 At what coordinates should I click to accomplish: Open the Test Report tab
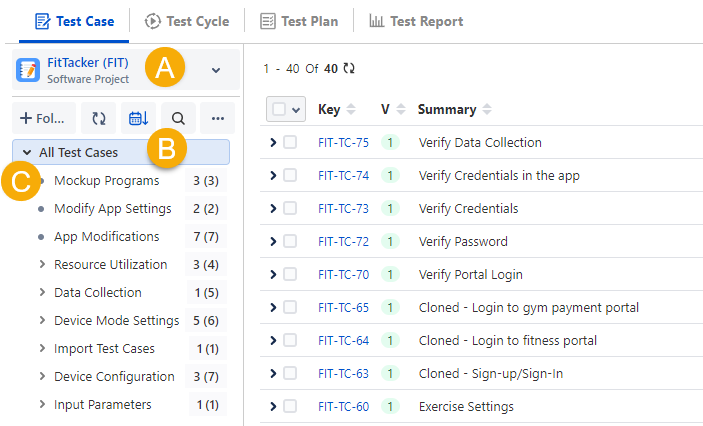pyautogui.click(x=416, y=22)
